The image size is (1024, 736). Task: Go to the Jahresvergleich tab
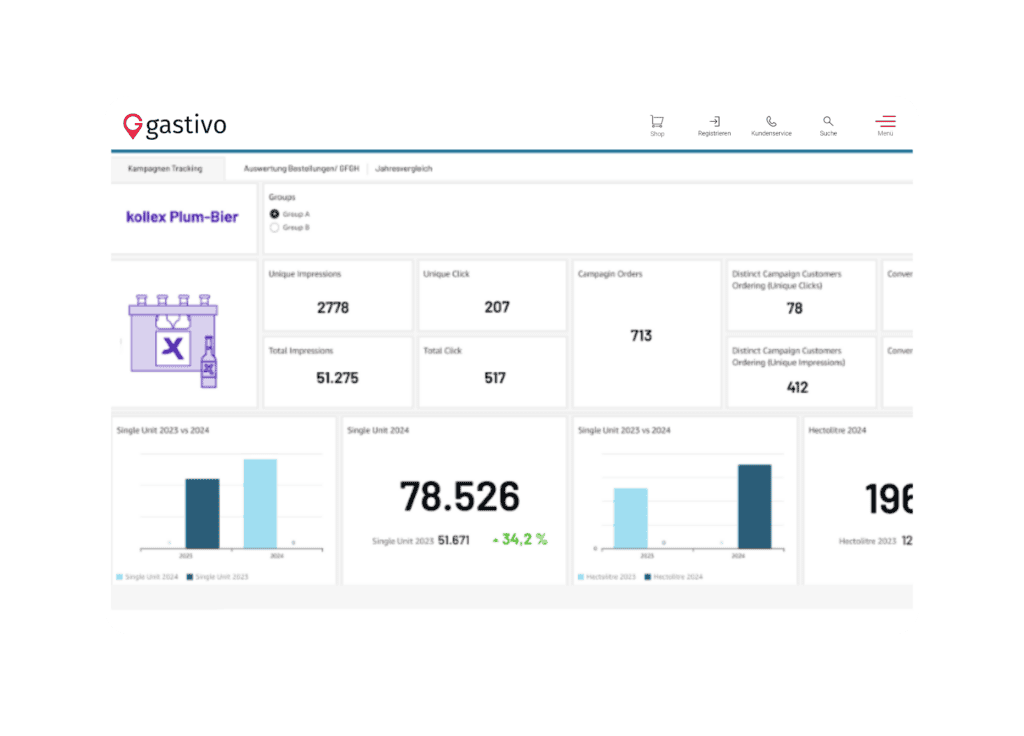pyautogui.click(x=404, y=168)
